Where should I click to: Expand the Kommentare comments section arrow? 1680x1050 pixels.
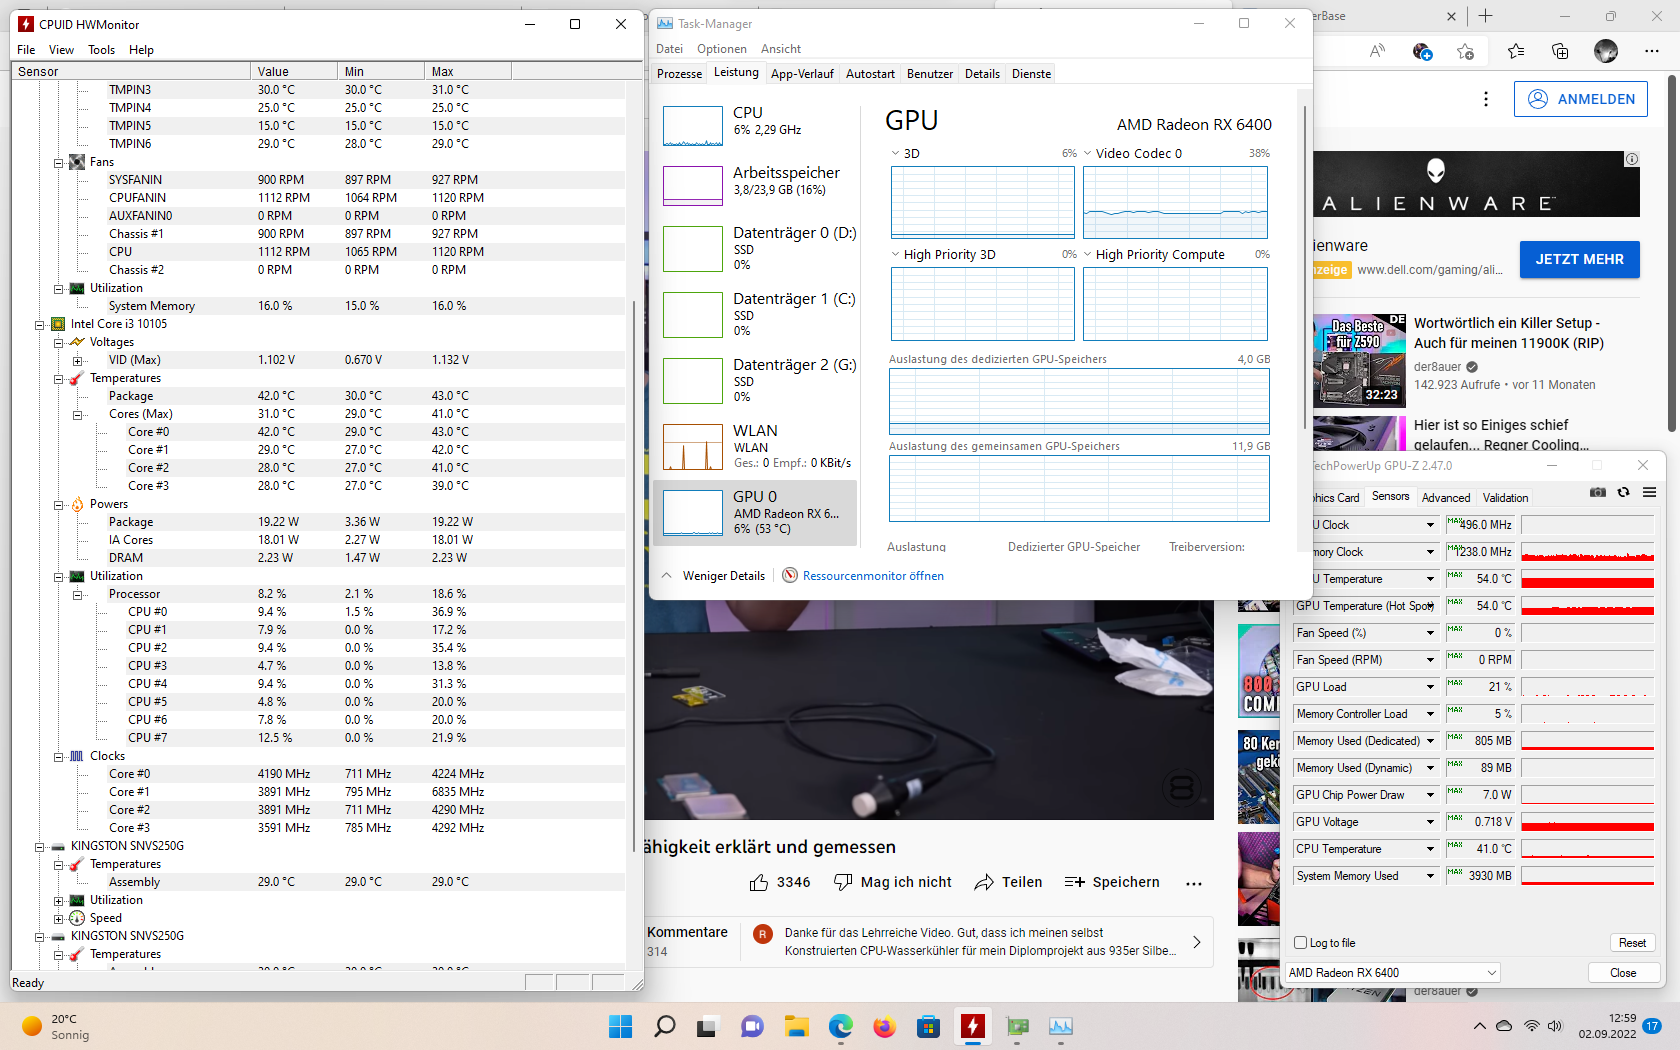(x=1197, y=942)
